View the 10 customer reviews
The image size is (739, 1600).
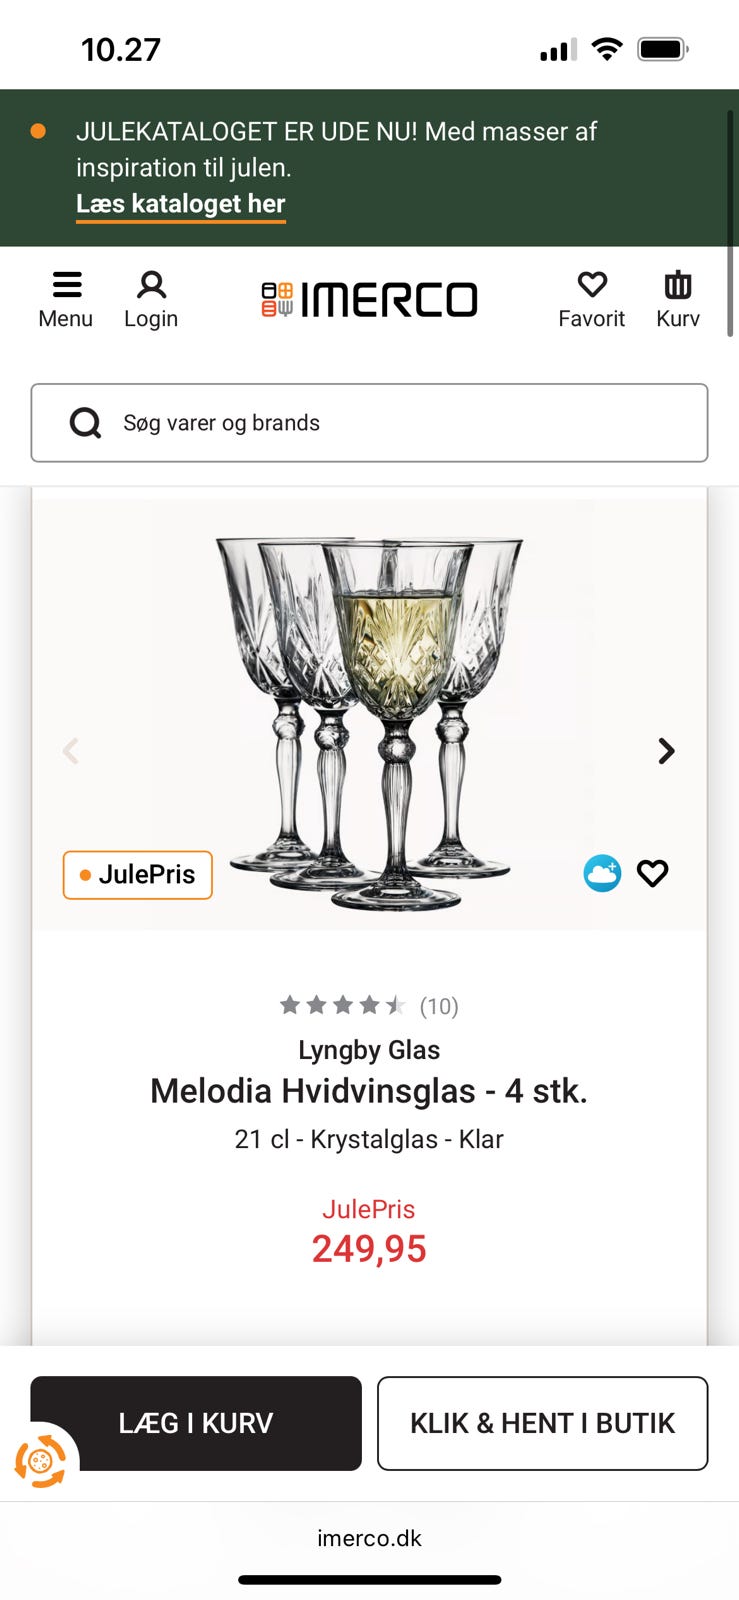click(x=437, y=1006)
